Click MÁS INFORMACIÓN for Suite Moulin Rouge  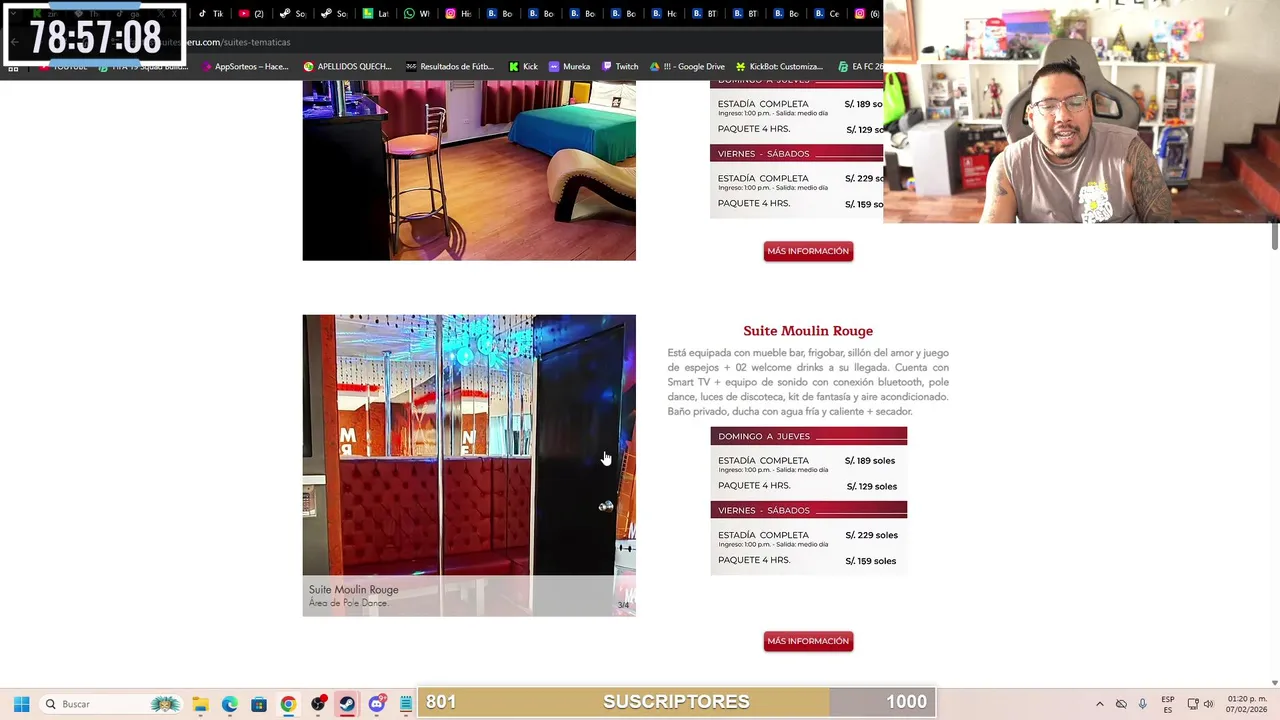click(808, 641)
